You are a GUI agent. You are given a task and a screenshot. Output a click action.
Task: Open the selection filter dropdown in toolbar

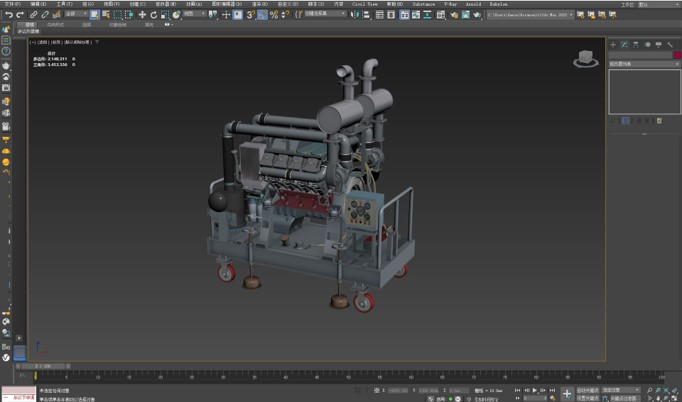(x=76, y=15)
